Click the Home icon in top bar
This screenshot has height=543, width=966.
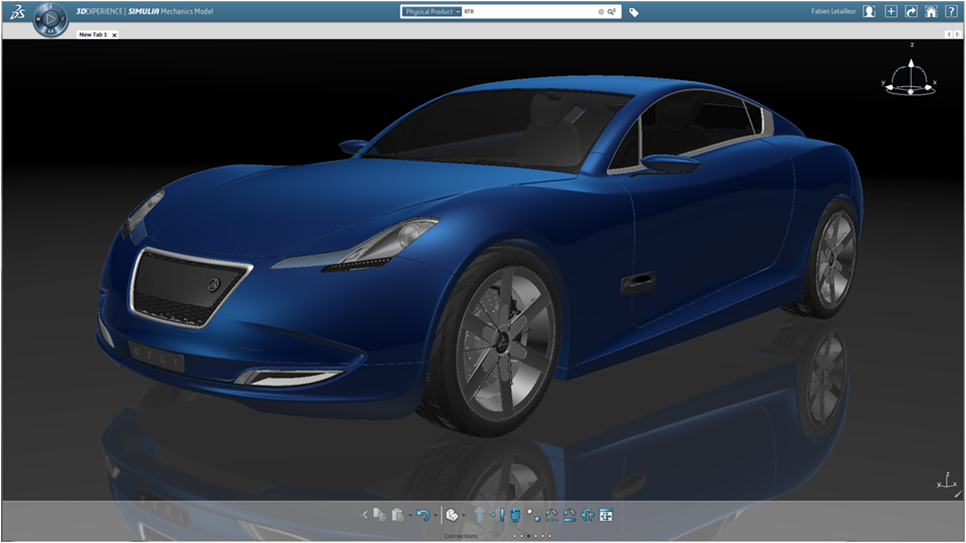click(931, 12)
